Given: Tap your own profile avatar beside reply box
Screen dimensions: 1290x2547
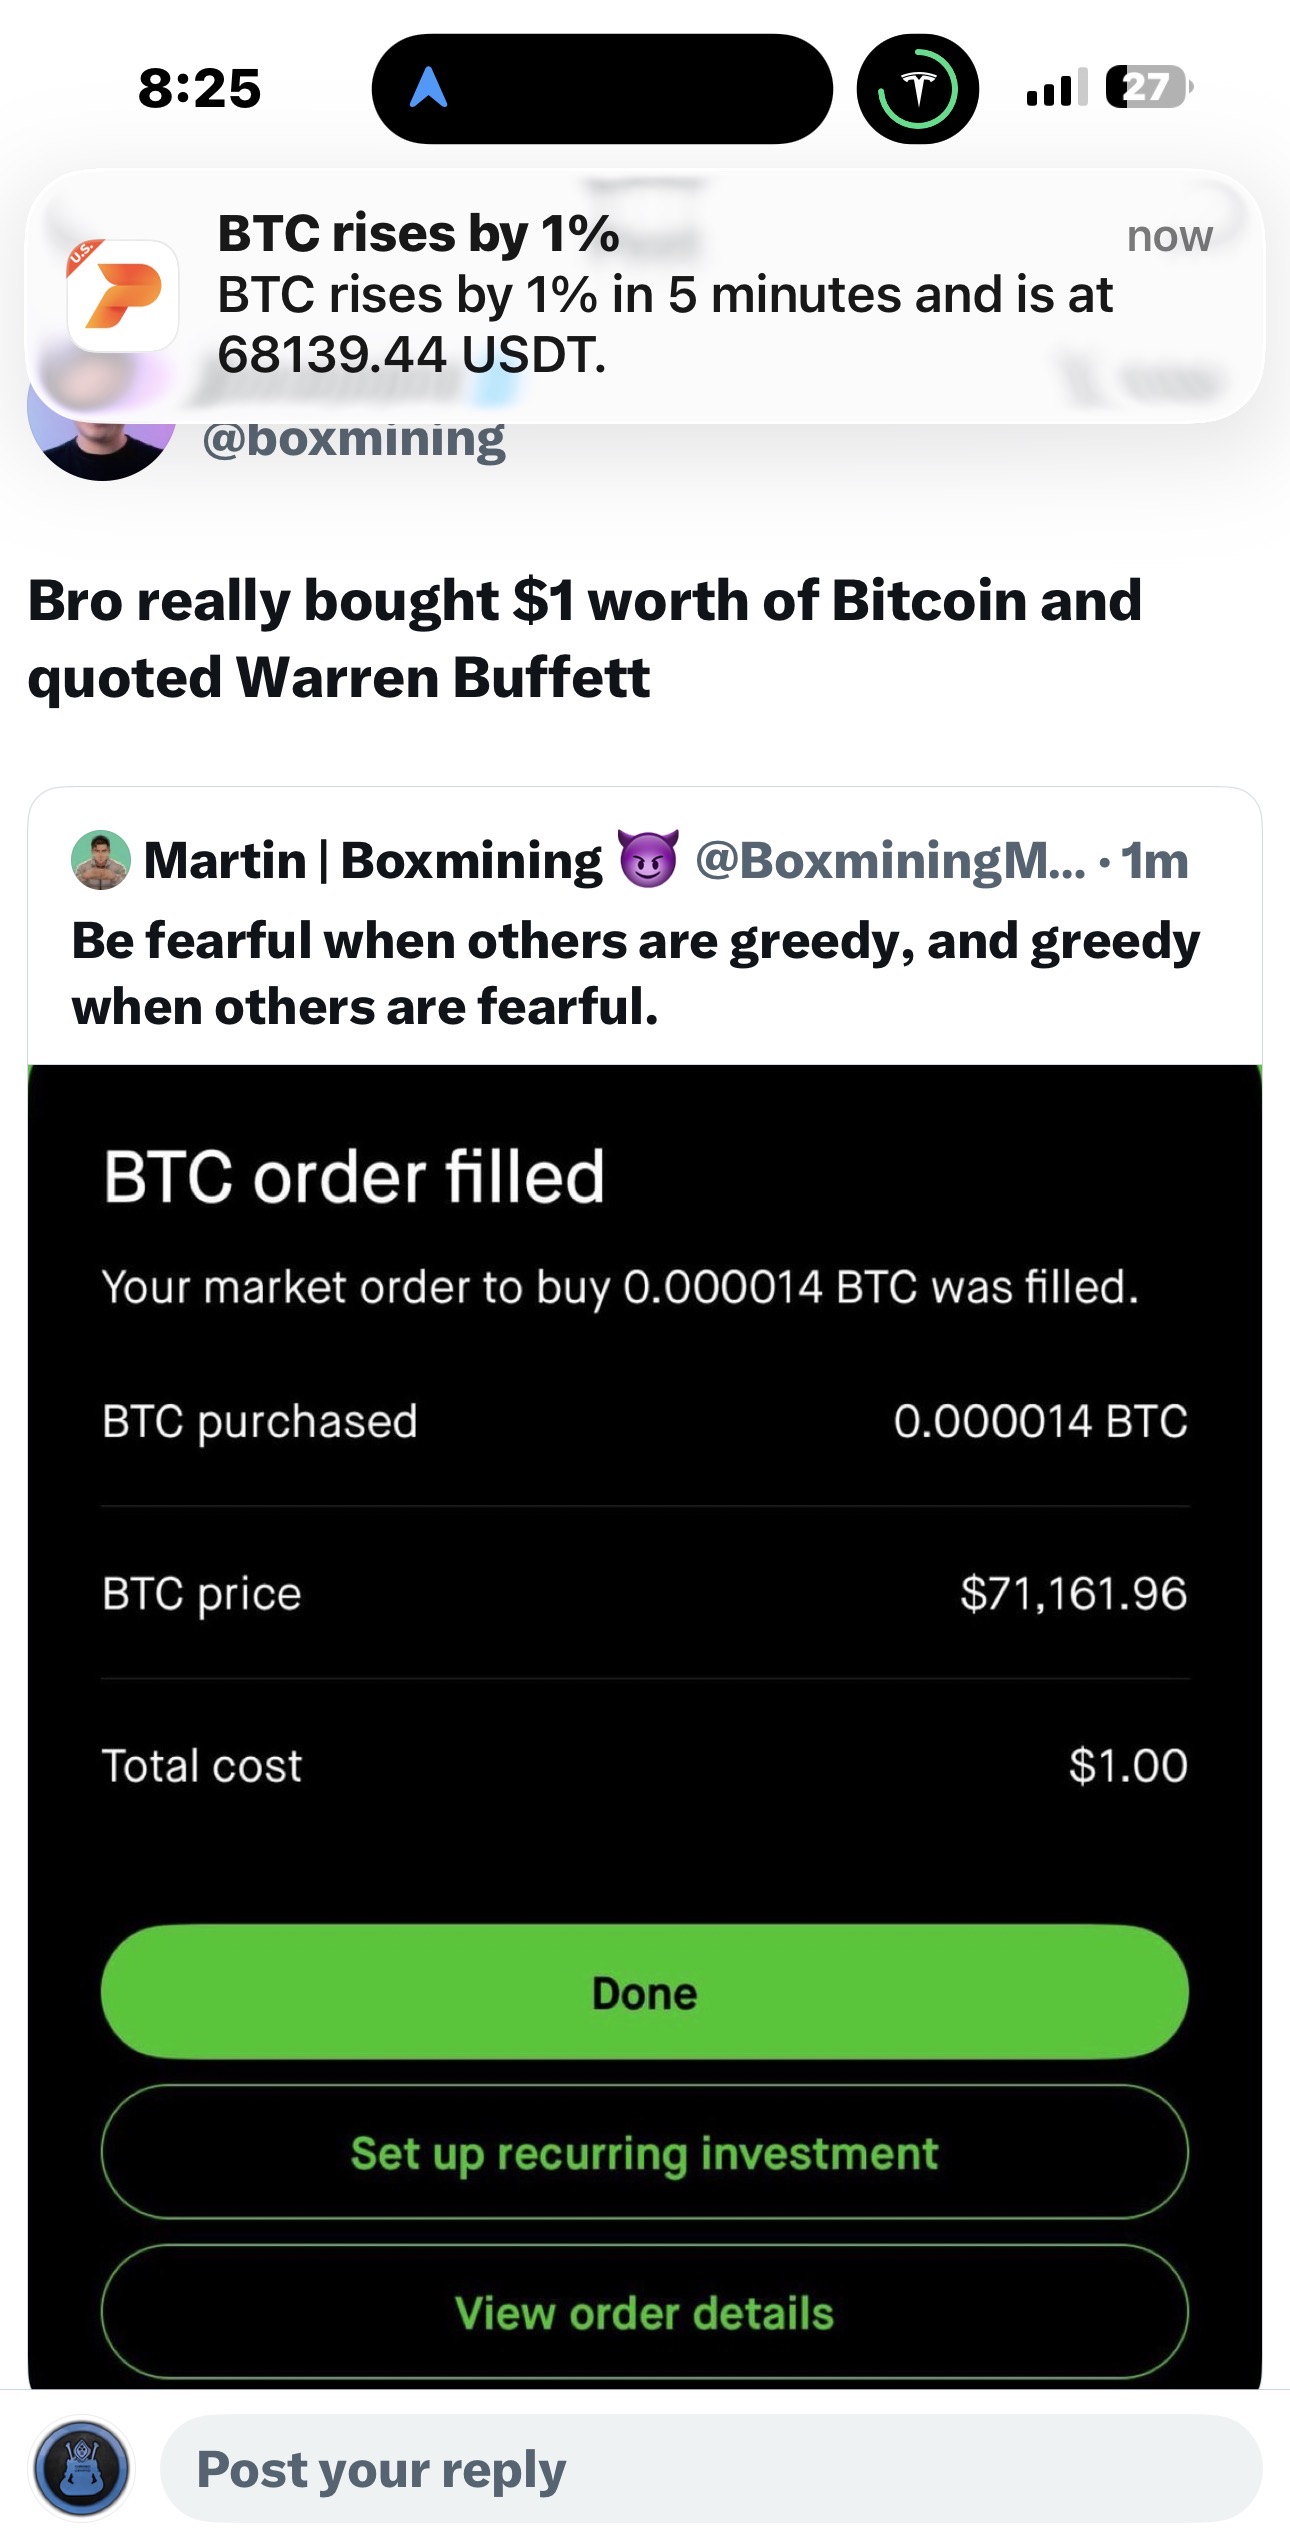Looking at the screenshot, I should (x=82, y=2468).
